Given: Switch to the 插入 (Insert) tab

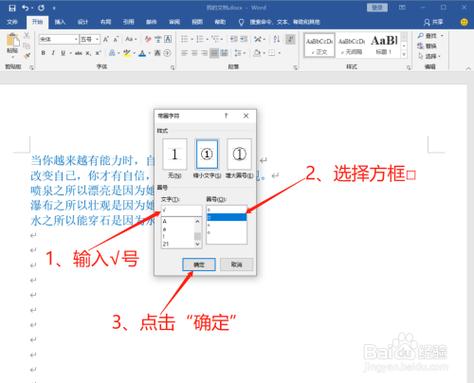Looking at the screenshot, I should click(60, 22).
